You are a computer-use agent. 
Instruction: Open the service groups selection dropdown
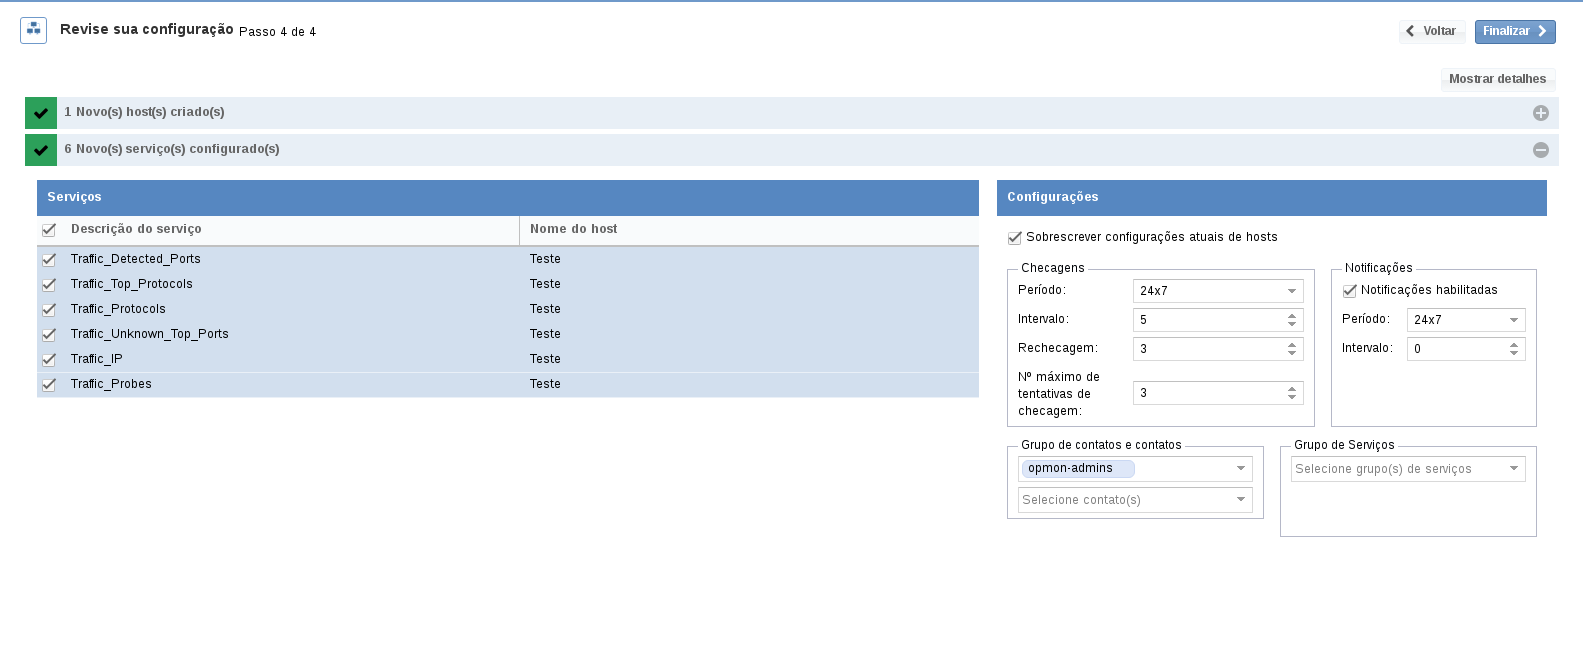[x=1407, y=469]
